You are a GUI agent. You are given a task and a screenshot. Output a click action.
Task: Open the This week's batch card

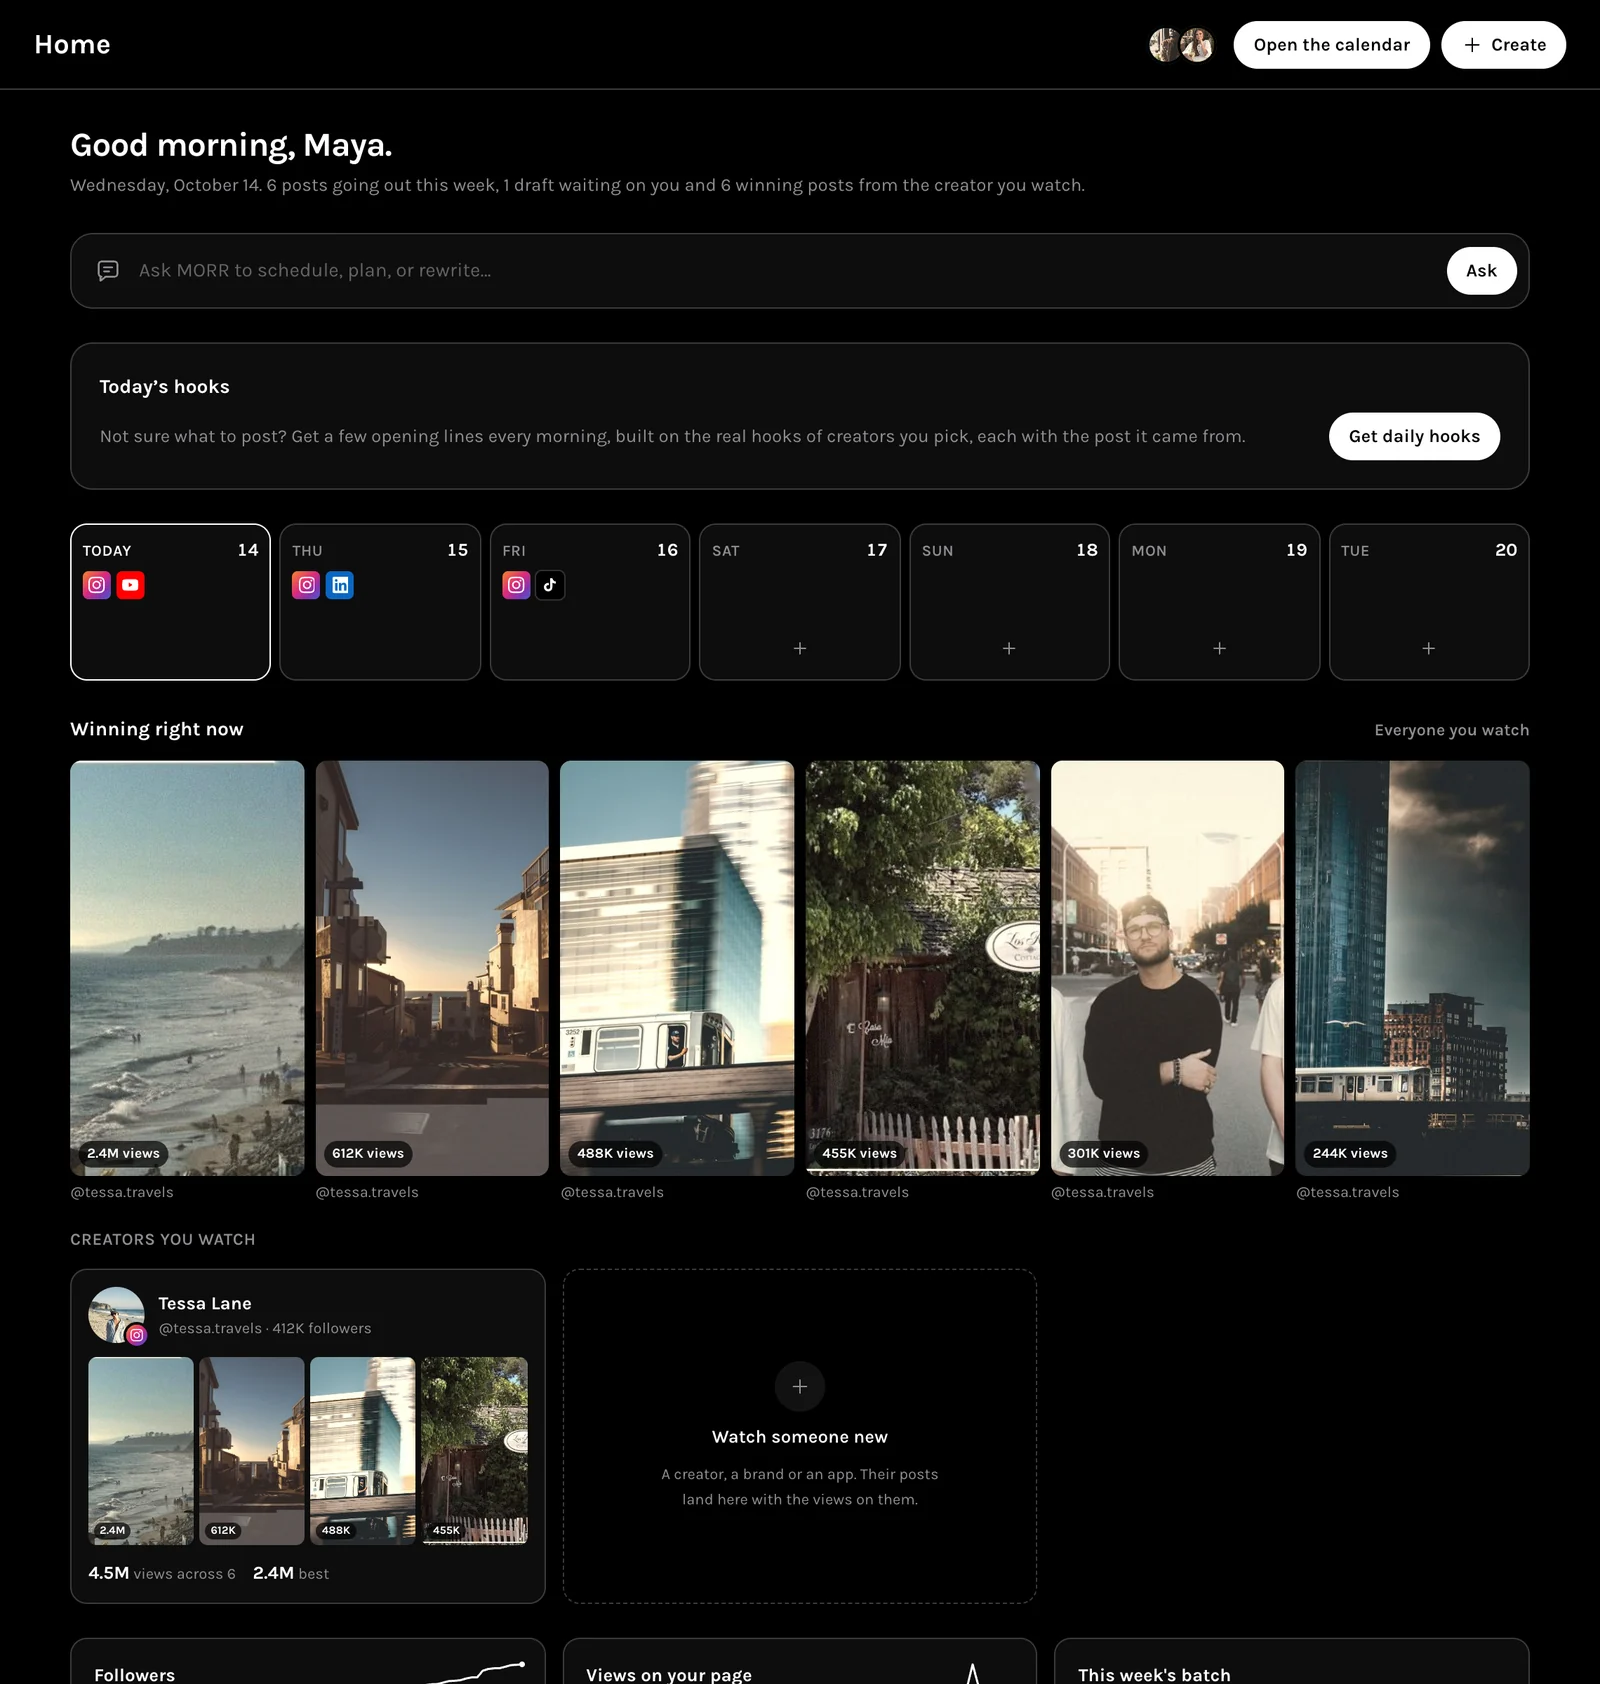(1292, 1661)
